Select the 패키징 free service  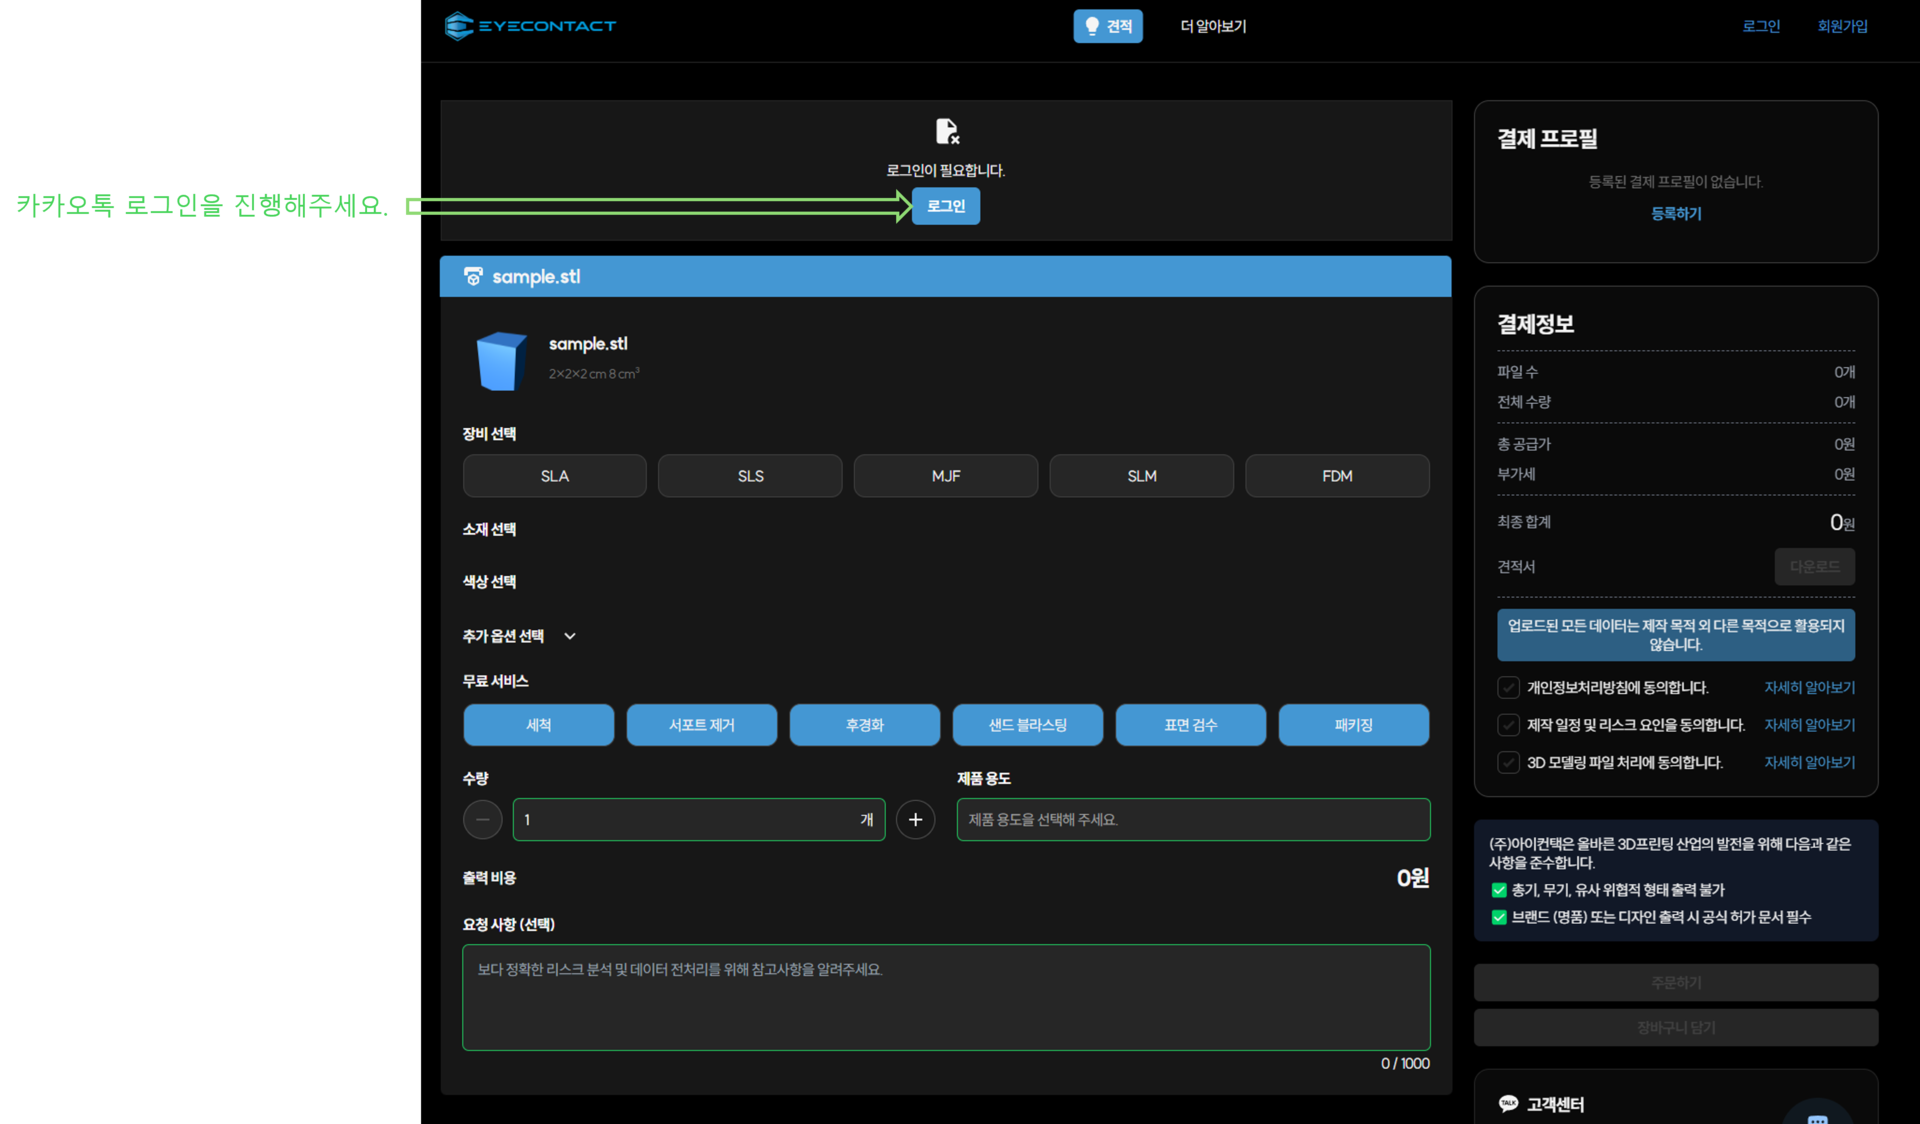point(1353,725)
